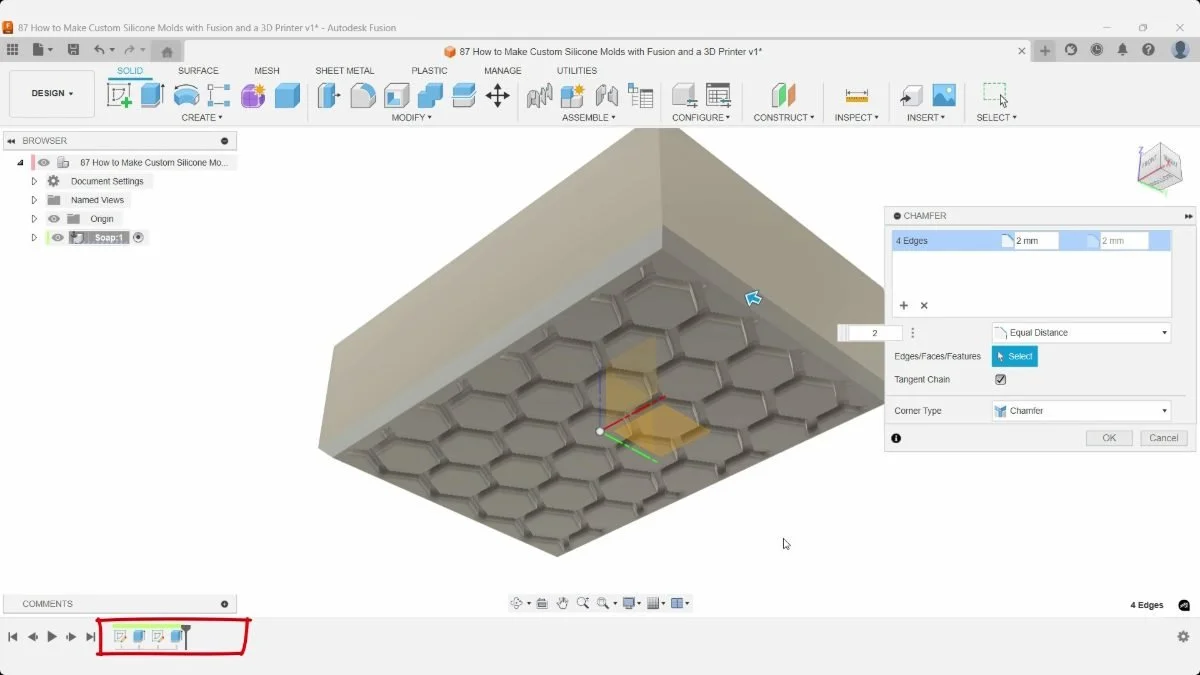
Task: Open the MODIFY dropdown menu
Action: pos(412,118)
